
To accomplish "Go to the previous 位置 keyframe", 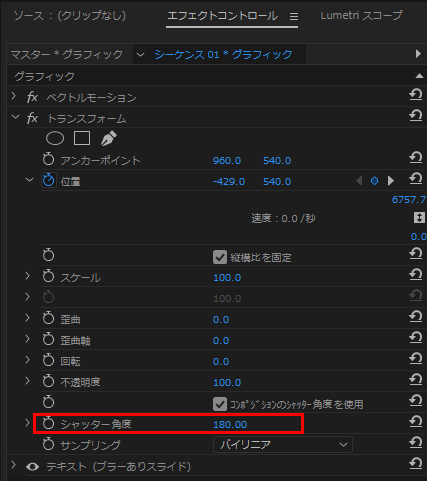I will (359, 181).
